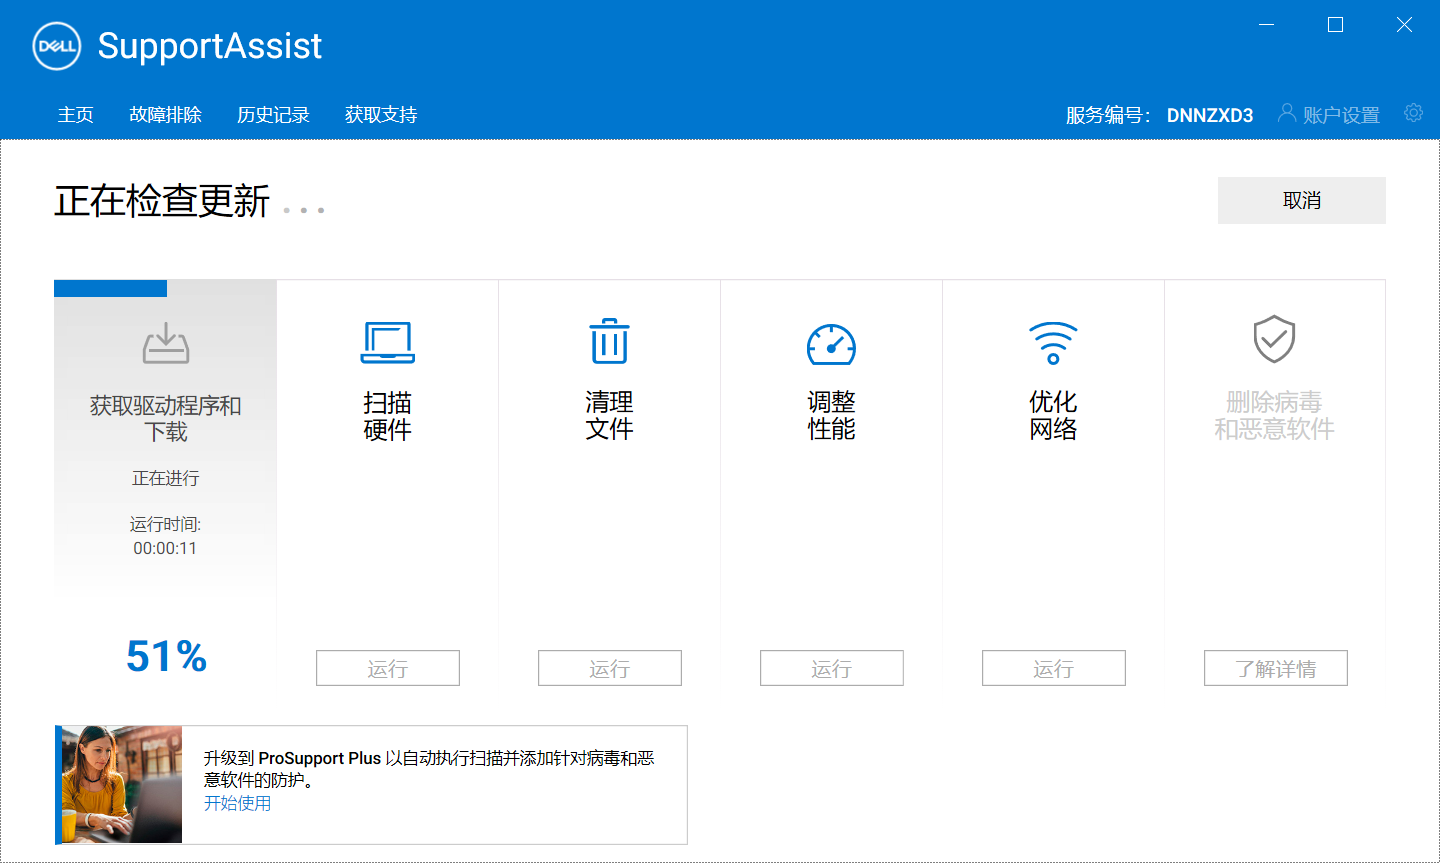Click 运行 under 清理文件
1440x863 pixels.
(610, 668)
